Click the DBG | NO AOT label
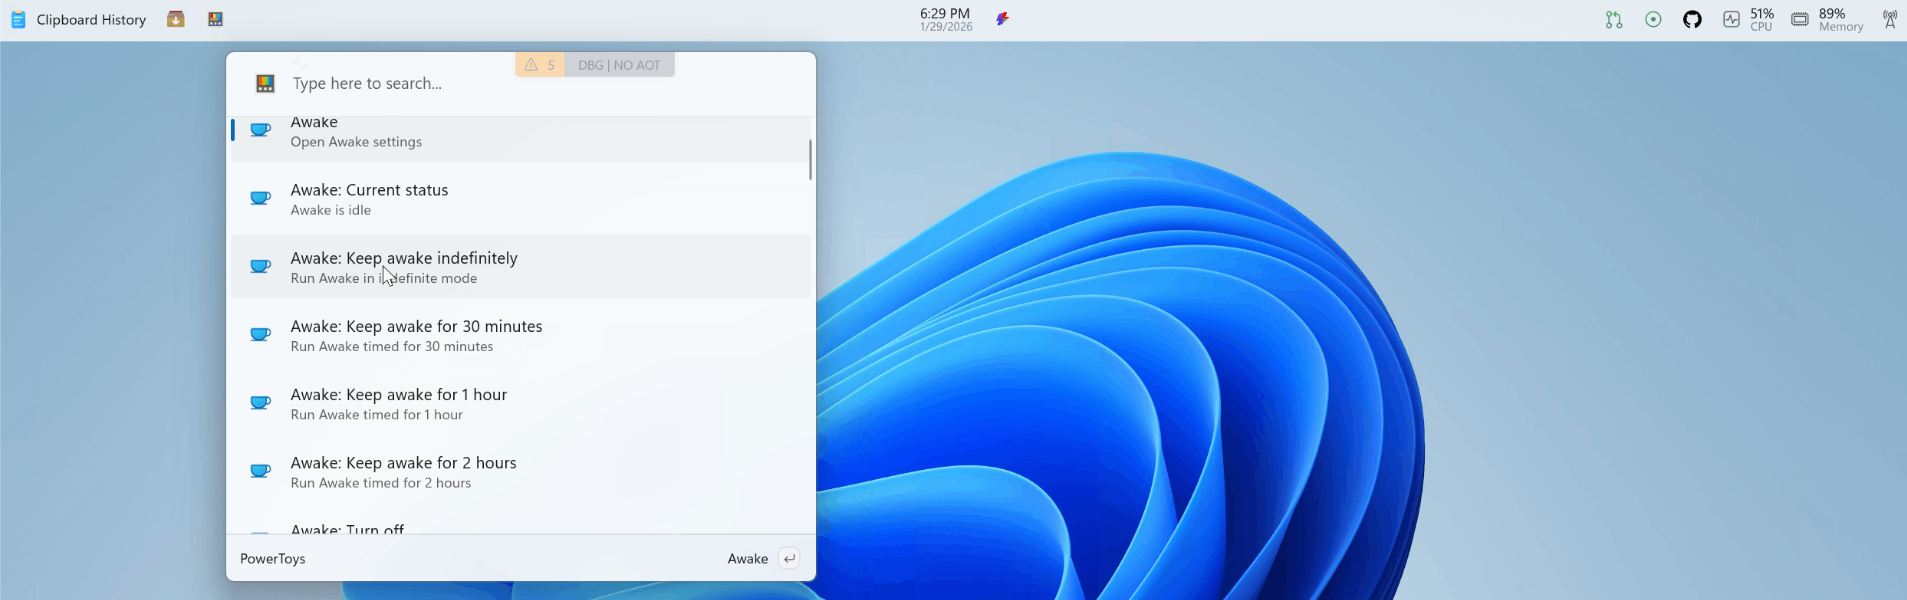The height and width of the screenshot is (600, 1907). [x=619, y=65]
